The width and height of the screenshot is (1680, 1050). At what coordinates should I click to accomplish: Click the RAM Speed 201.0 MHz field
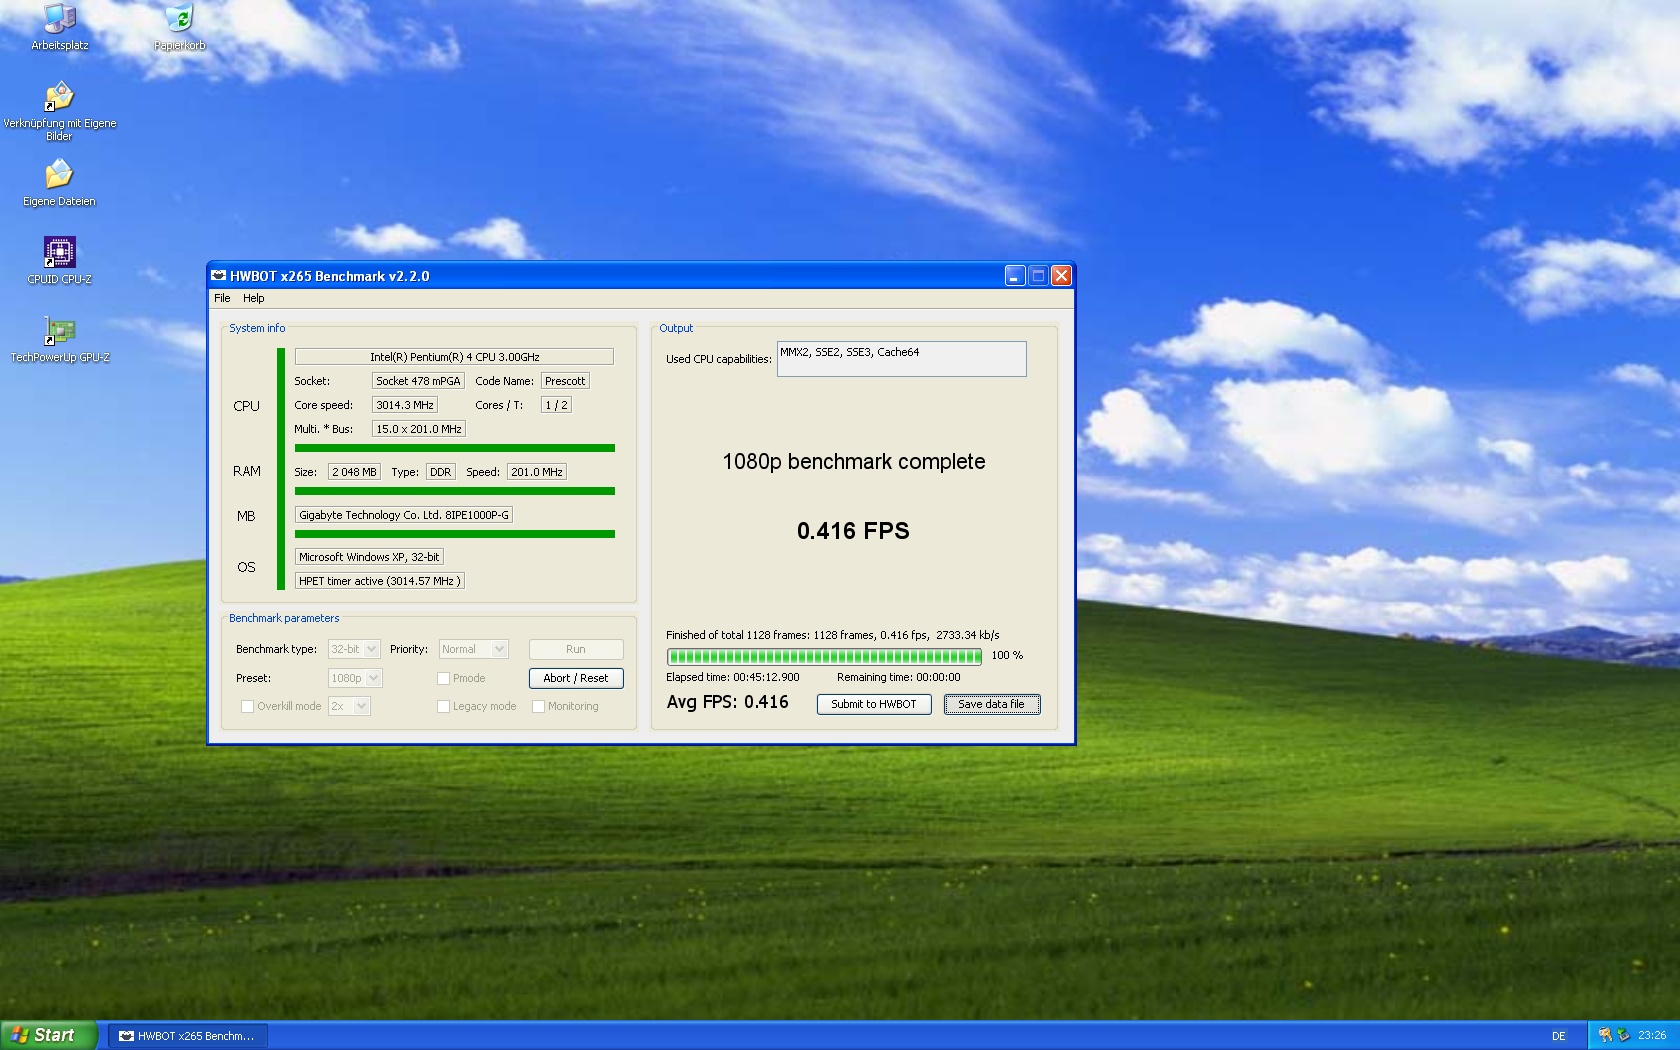coord(537,472)
